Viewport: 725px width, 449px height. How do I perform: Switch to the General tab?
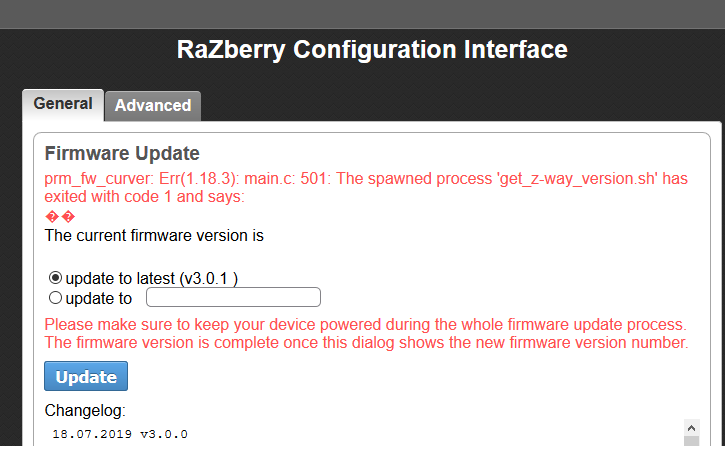63,103
